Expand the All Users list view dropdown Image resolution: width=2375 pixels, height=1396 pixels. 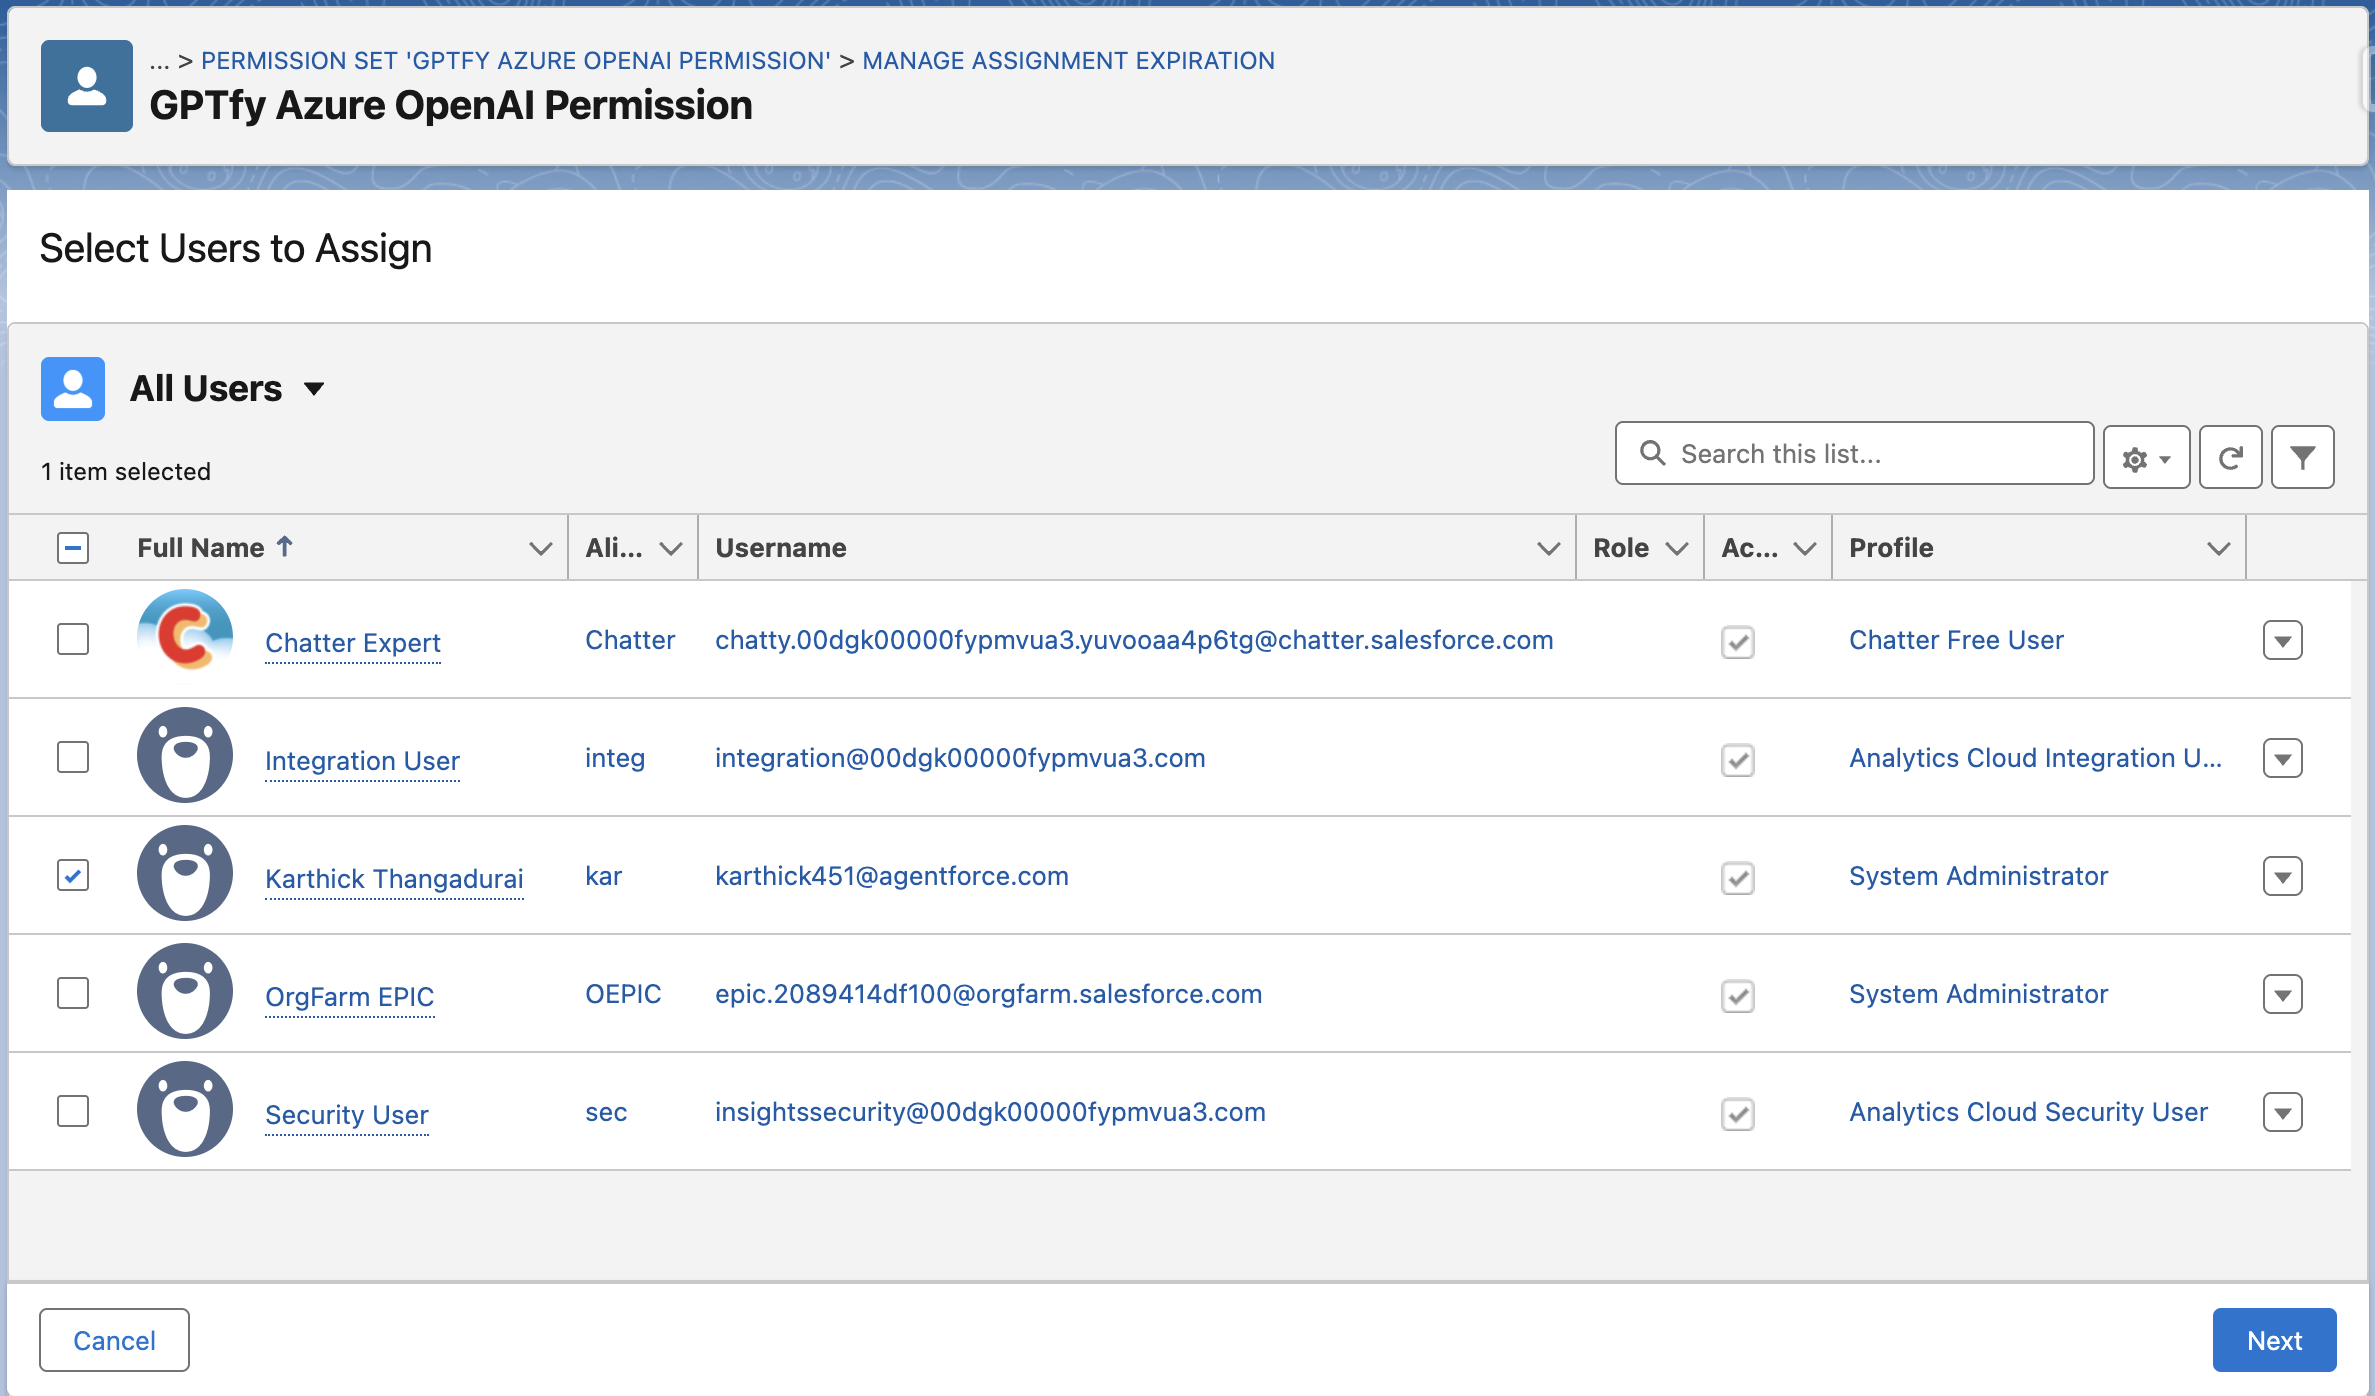click(314, 389)
